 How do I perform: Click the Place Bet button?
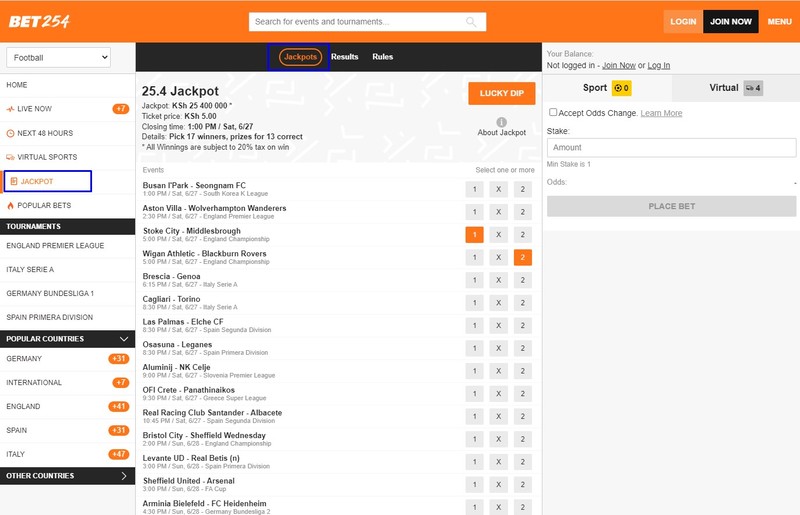pyautogui.click(x=671, y=206)
